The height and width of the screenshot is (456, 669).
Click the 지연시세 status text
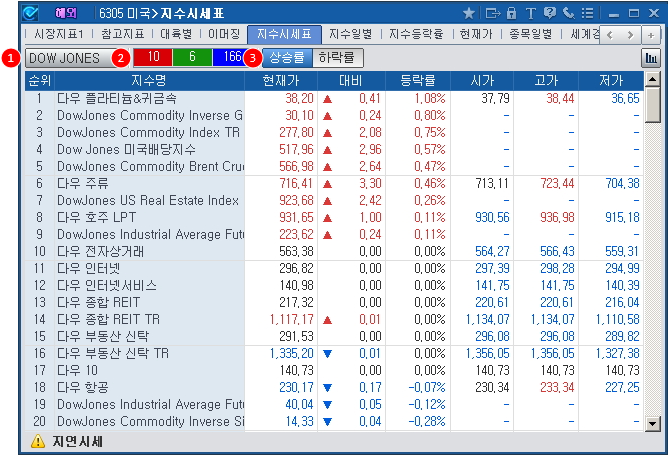78,441
